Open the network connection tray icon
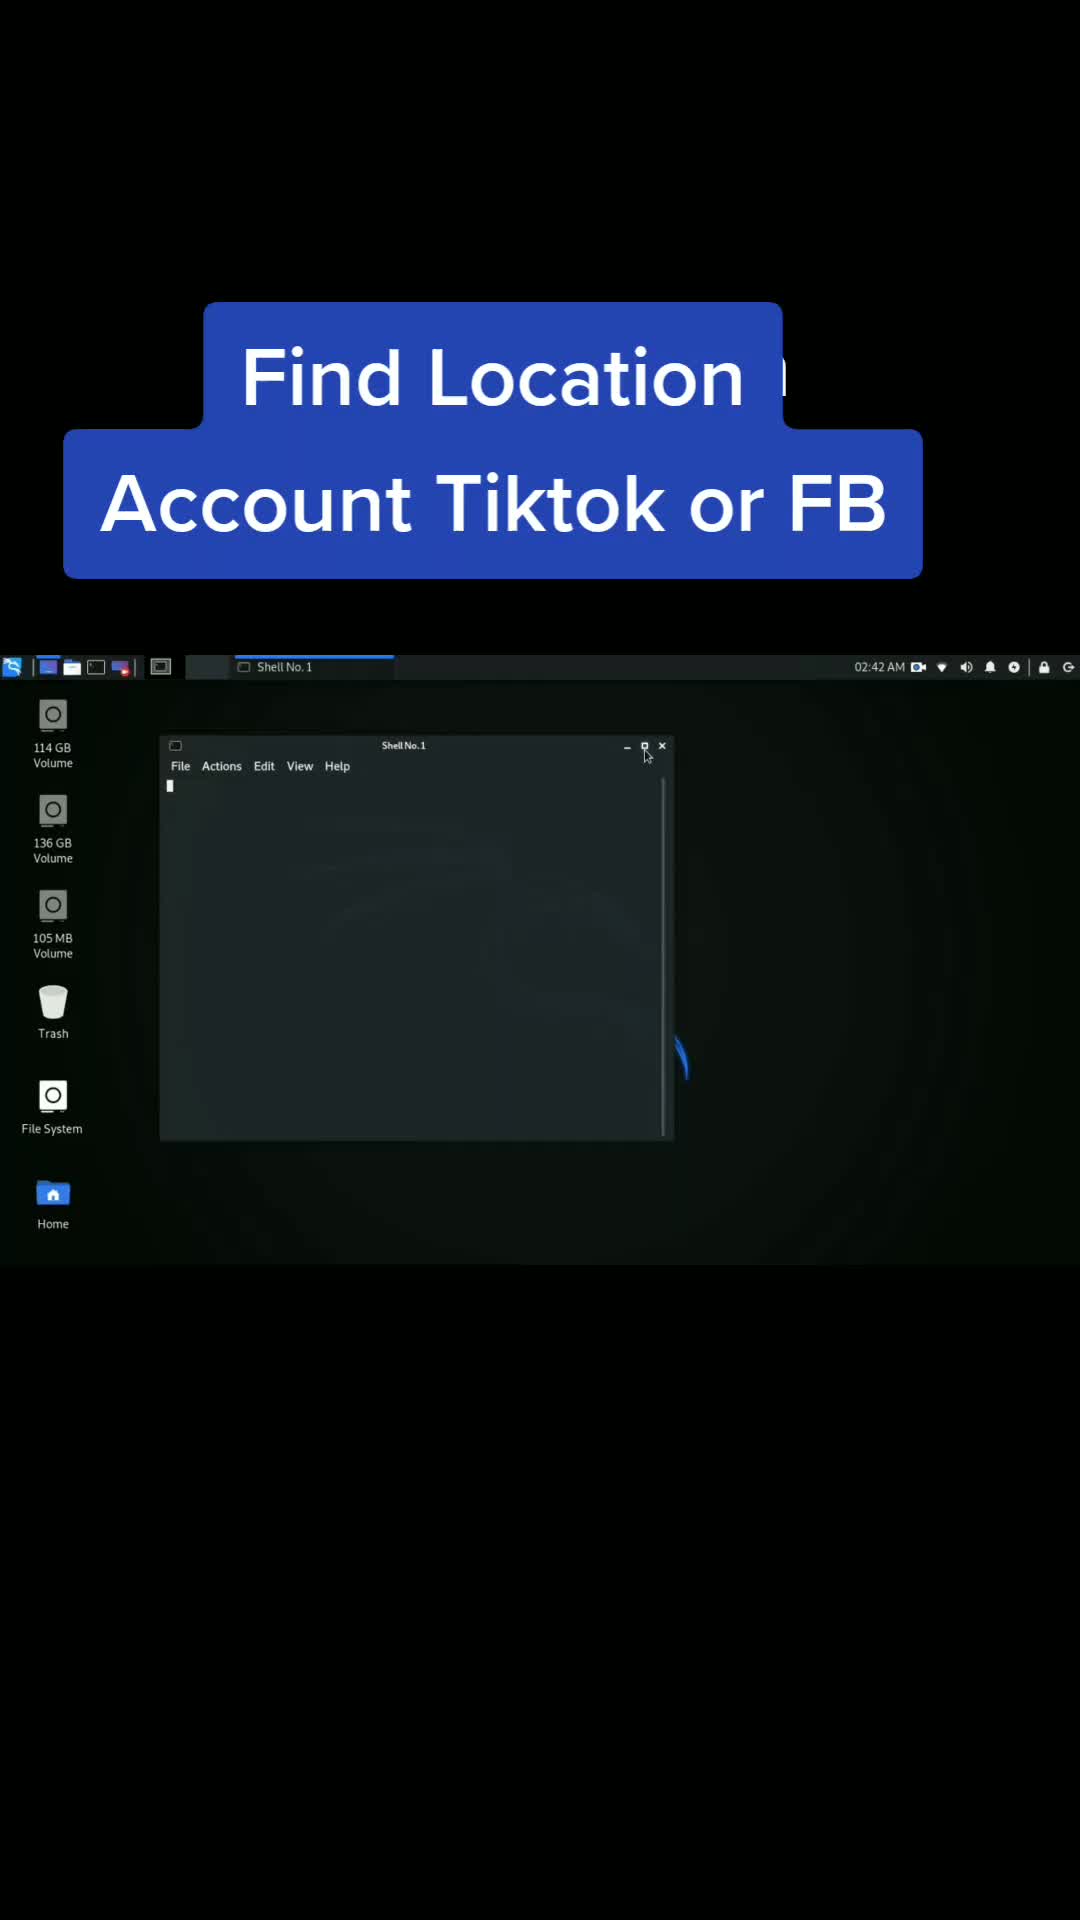The height and width of the screenshot is (1920, 1080). click(942, 667)
